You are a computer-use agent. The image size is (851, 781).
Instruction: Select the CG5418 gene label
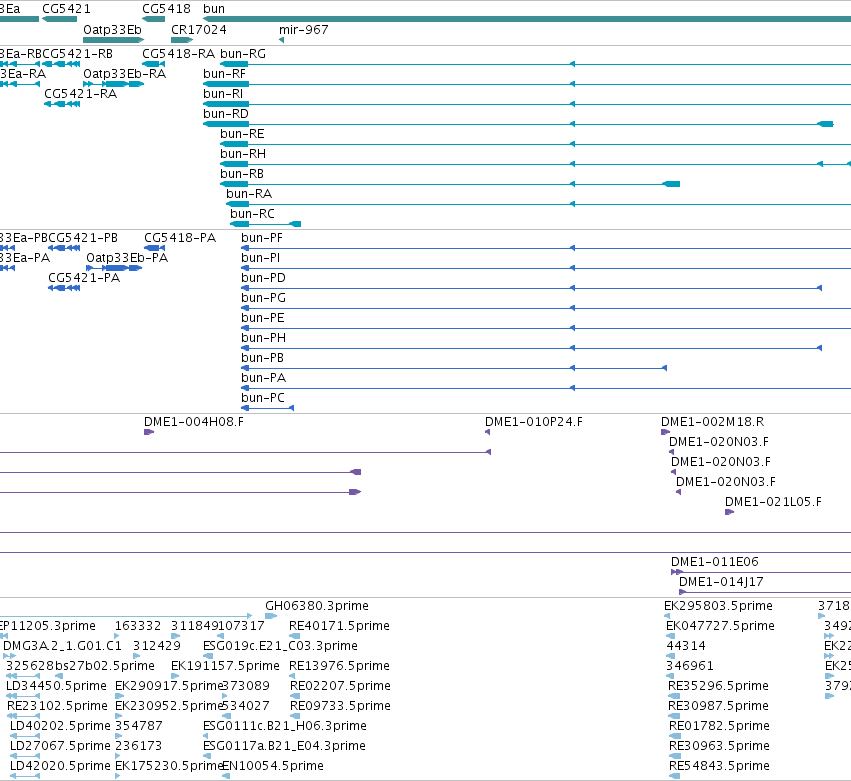point(166,9)
